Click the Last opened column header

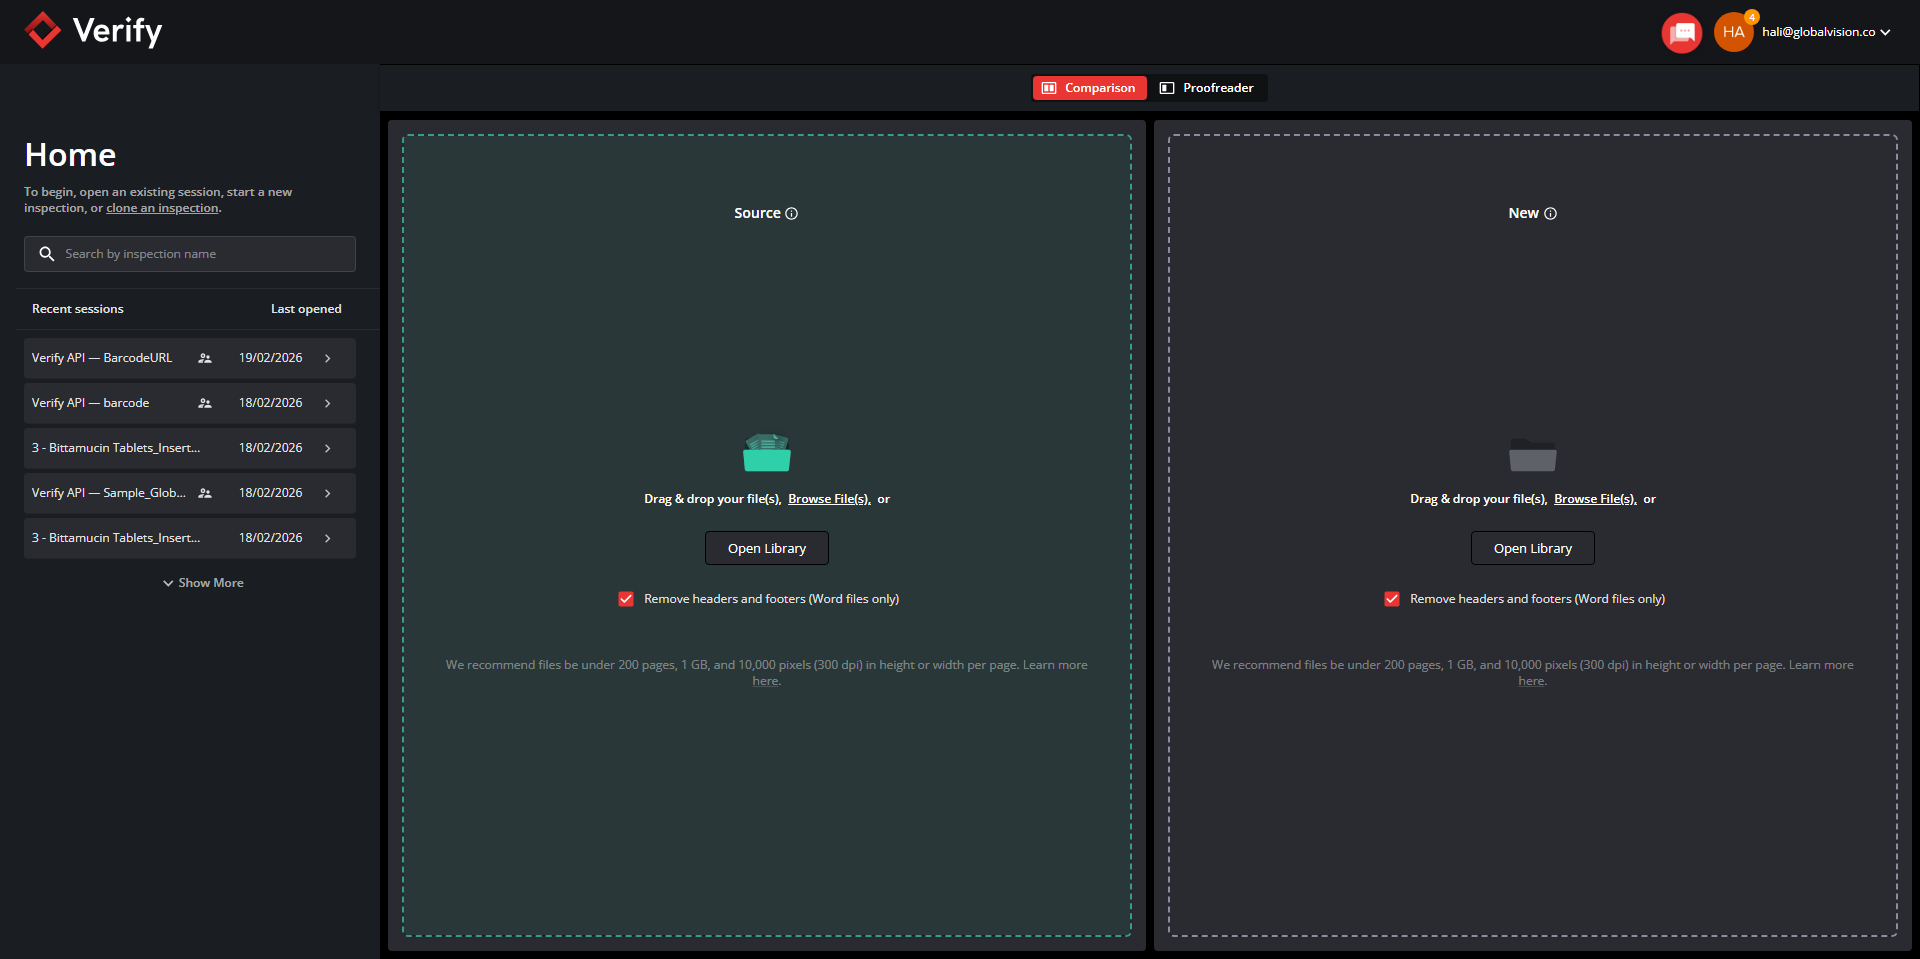pos(306,309)
